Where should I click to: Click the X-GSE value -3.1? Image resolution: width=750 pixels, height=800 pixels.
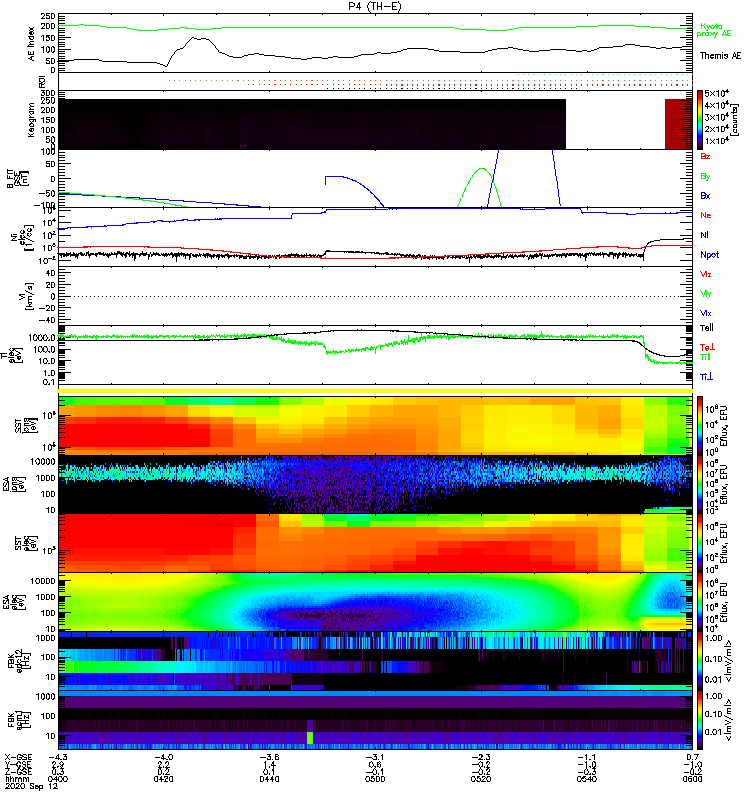click(x=375, y=757)
